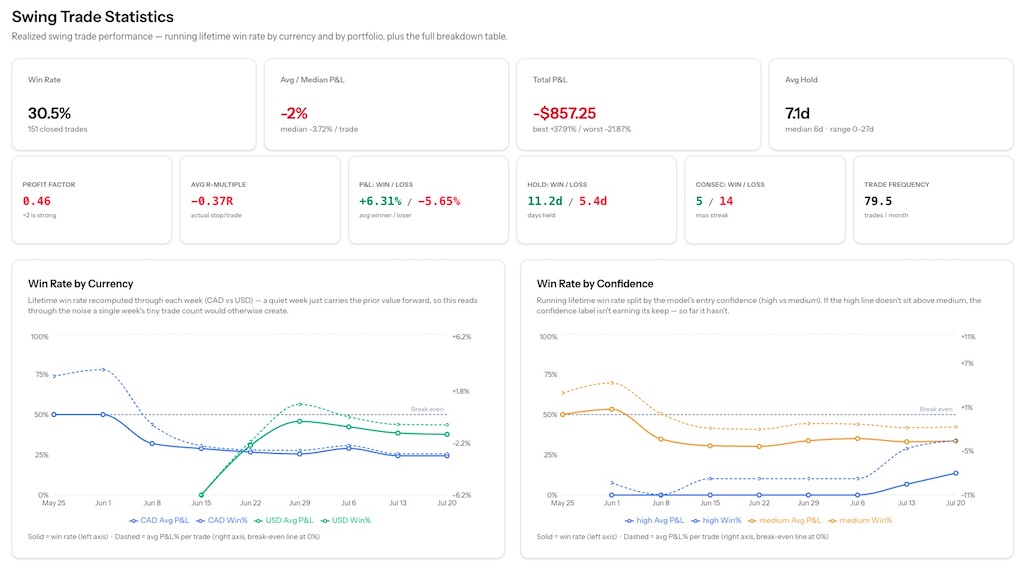The image size is (1024, 569).
Task: Click the 30.5% win rate value
Action: [x=49, y=113]
